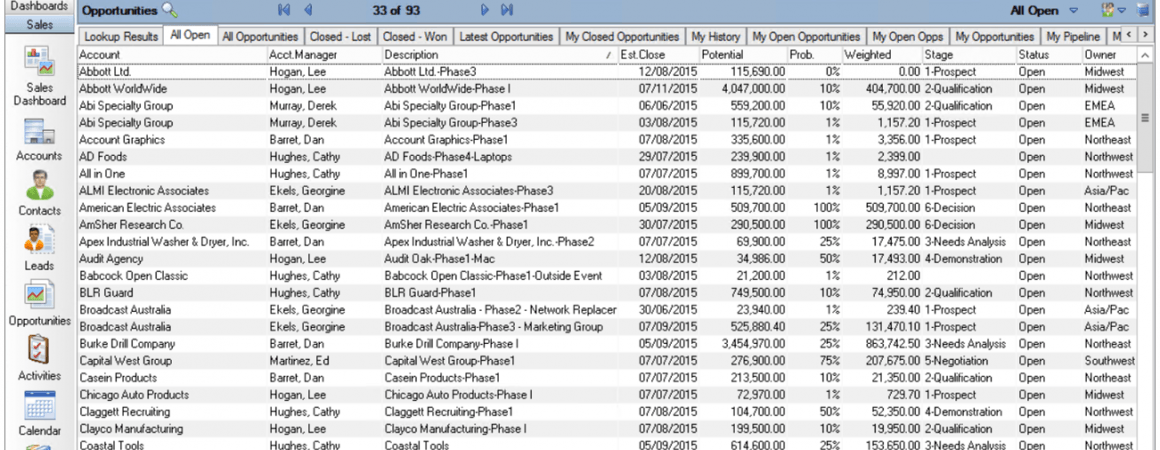Open the Closed - Won tab
This screenshot has width=1160, height=450.
coord(415,36)
